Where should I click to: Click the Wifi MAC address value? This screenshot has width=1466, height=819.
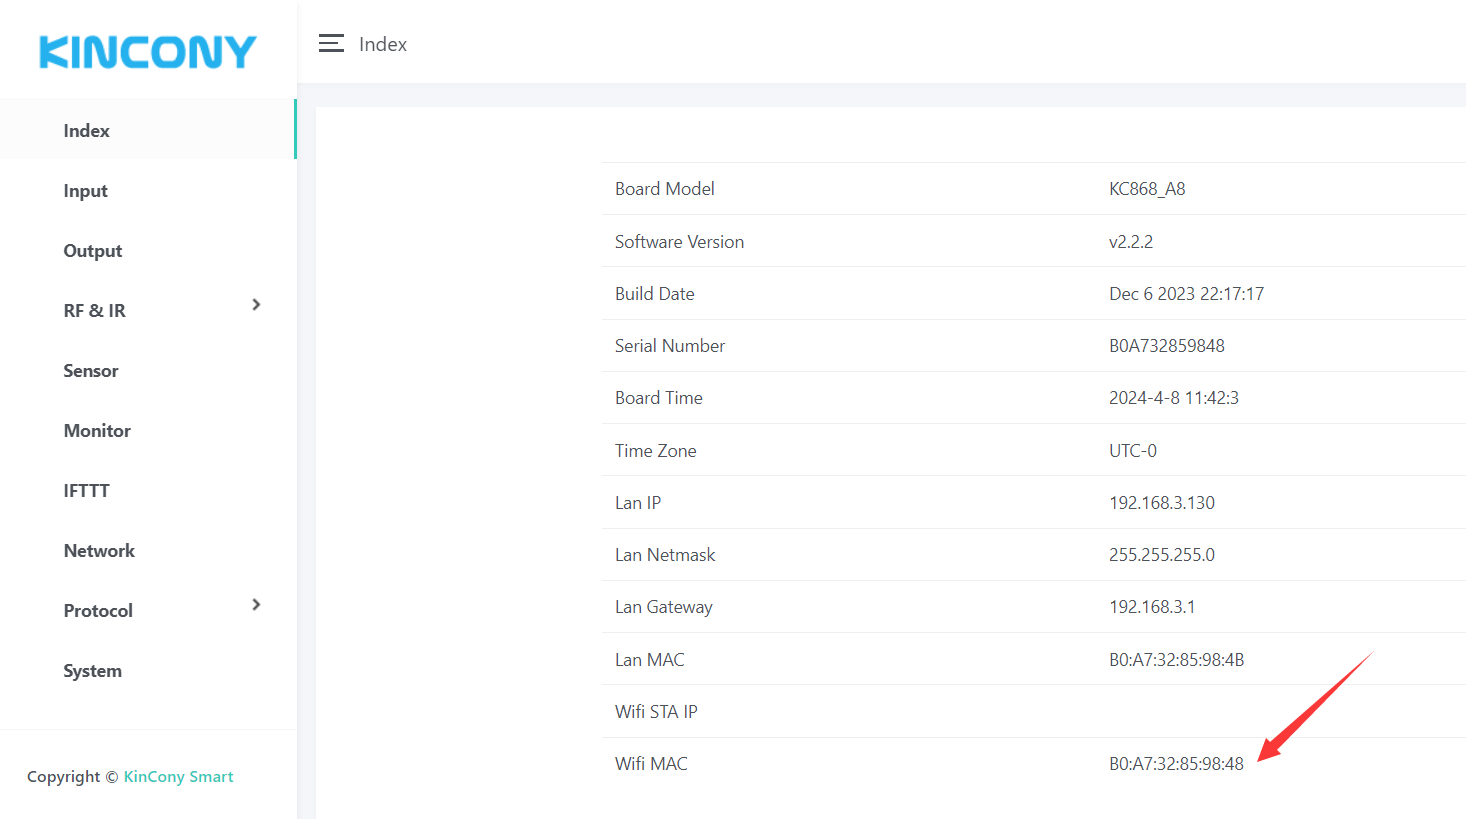point(1176,764)
